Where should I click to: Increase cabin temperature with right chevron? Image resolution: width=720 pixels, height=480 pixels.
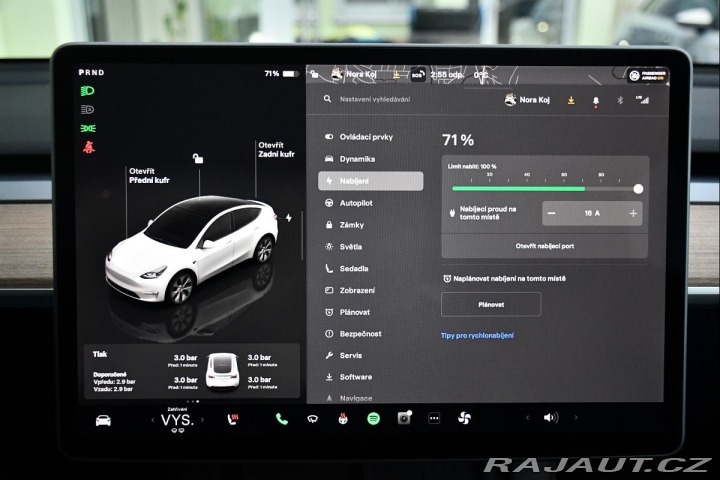[202, 419]
